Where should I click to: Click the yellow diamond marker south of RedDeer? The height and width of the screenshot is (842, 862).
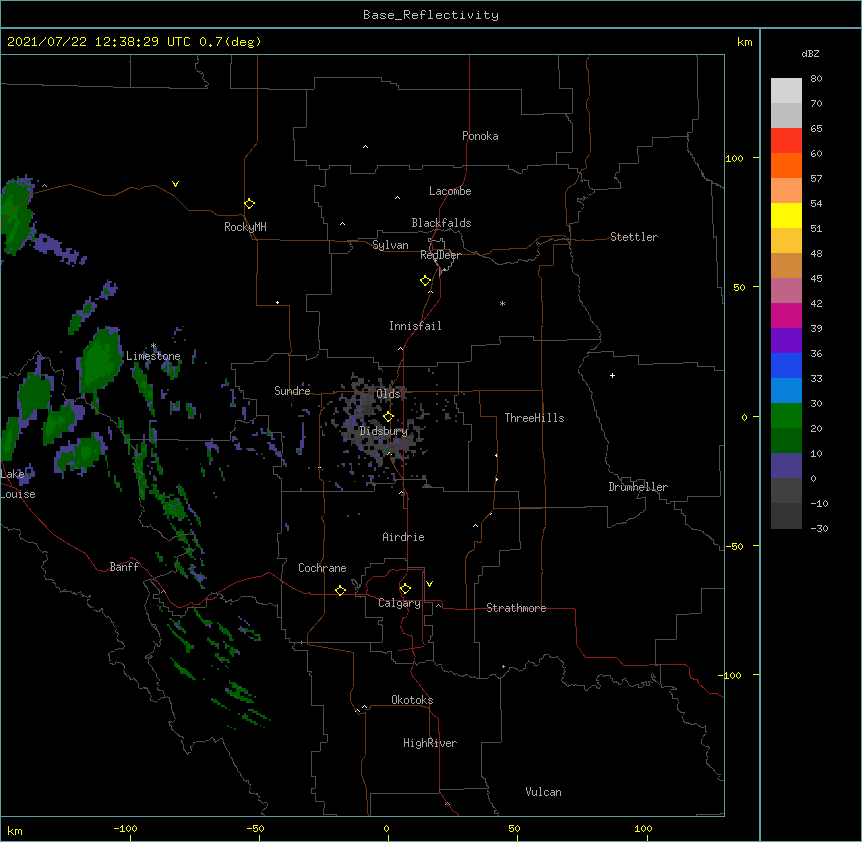(x=426, y=281)
